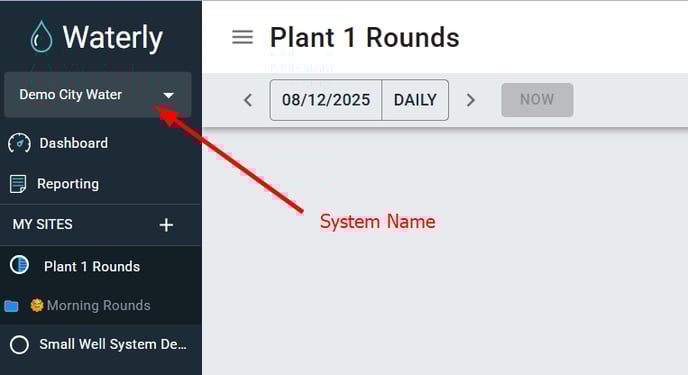The height and width of the screenshot is (375, 688).
Task: Open the Reporting document icon
Action: 18,184
